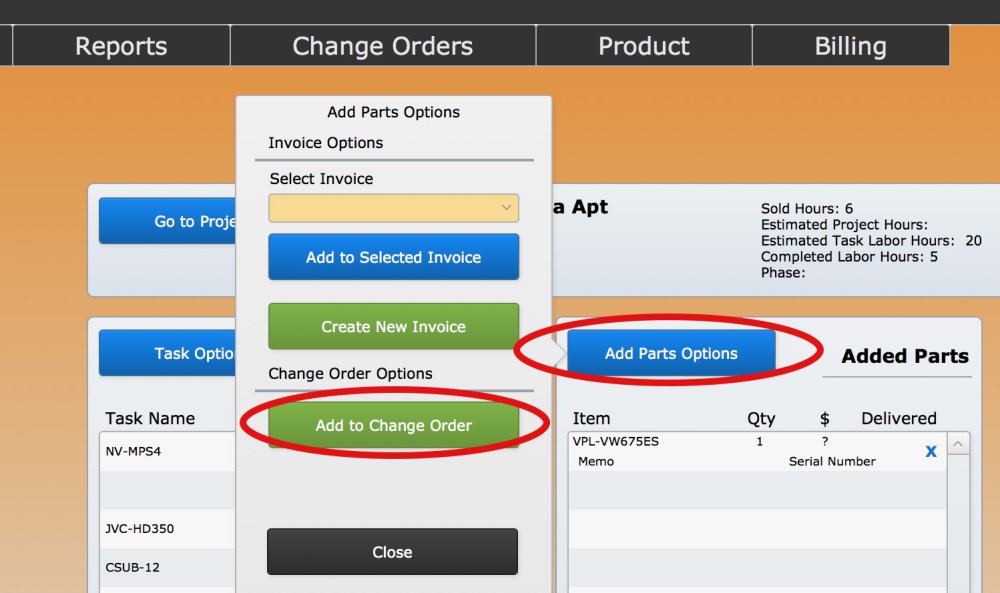Switch to the Reports tab
Screen dimensions: 1000x593
coord(120,45)
